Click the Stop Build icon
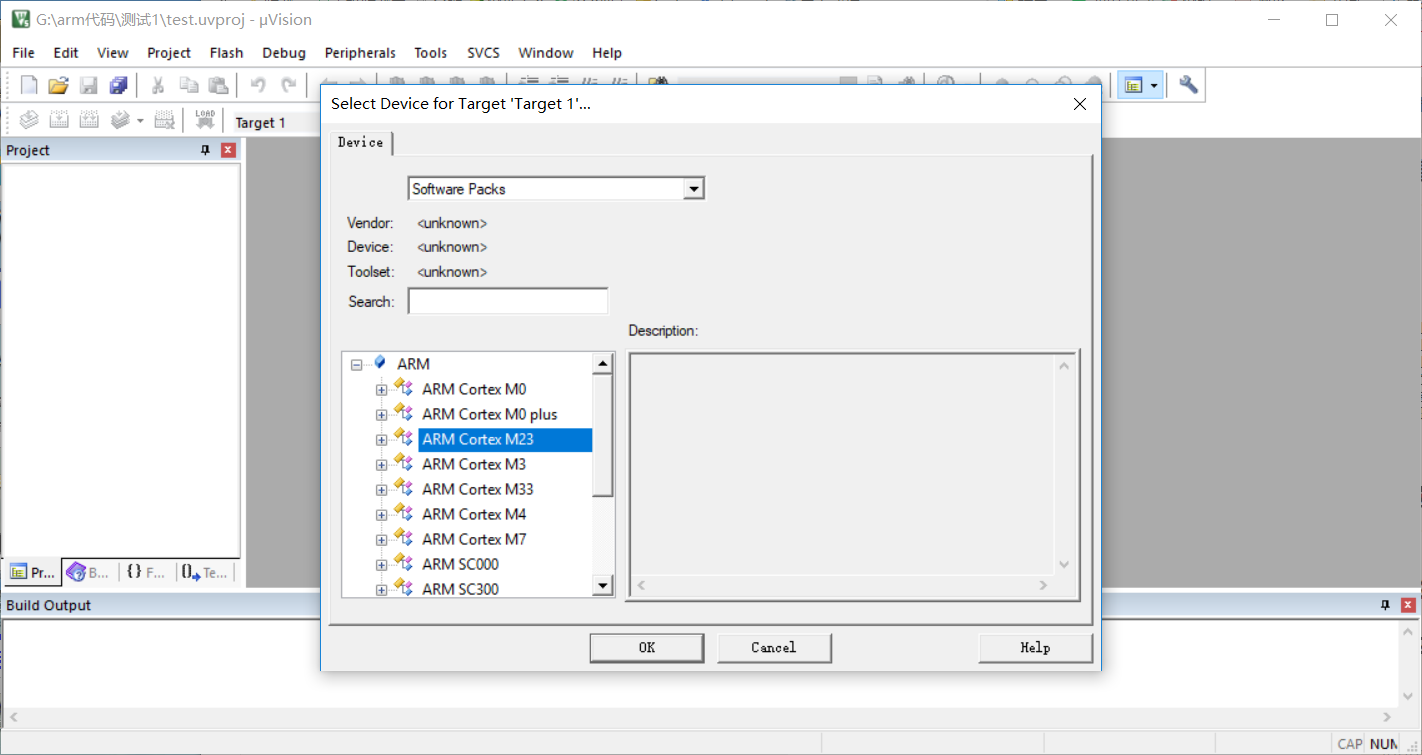Viewport: 1422px width, 755px height. 165,121
